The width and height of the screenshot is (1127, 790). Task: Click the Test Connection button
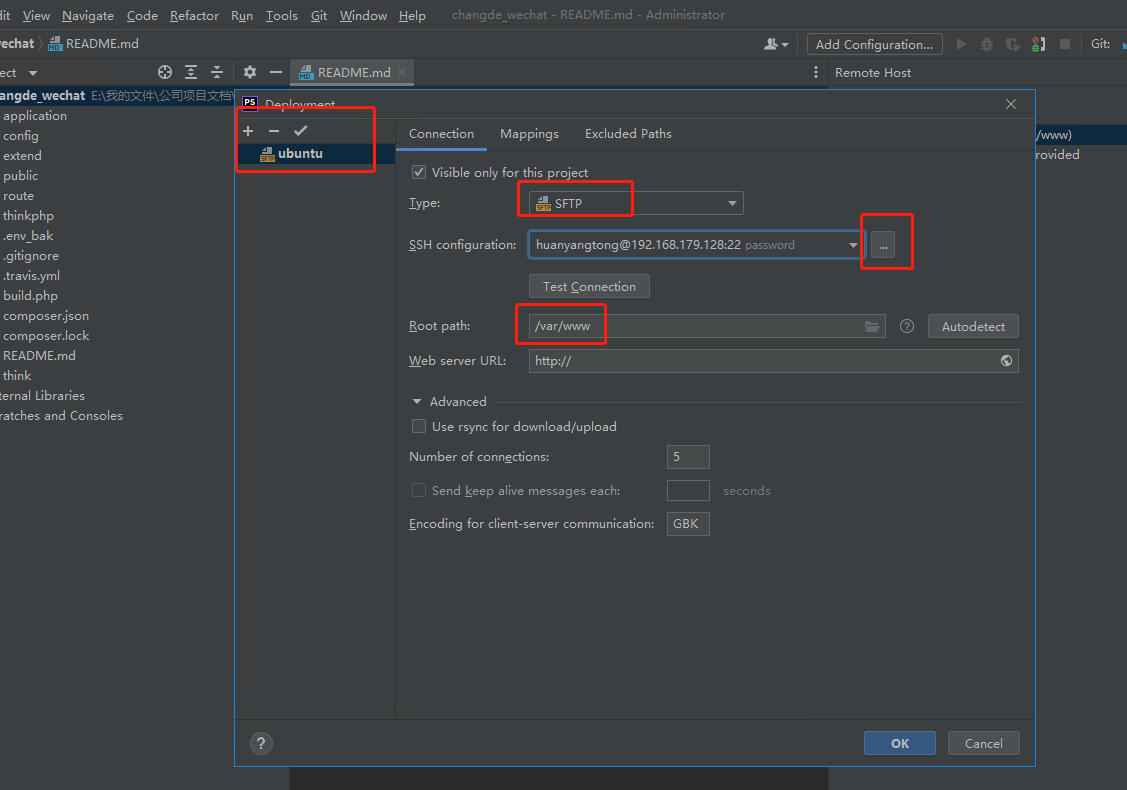[x=589, y=286]
